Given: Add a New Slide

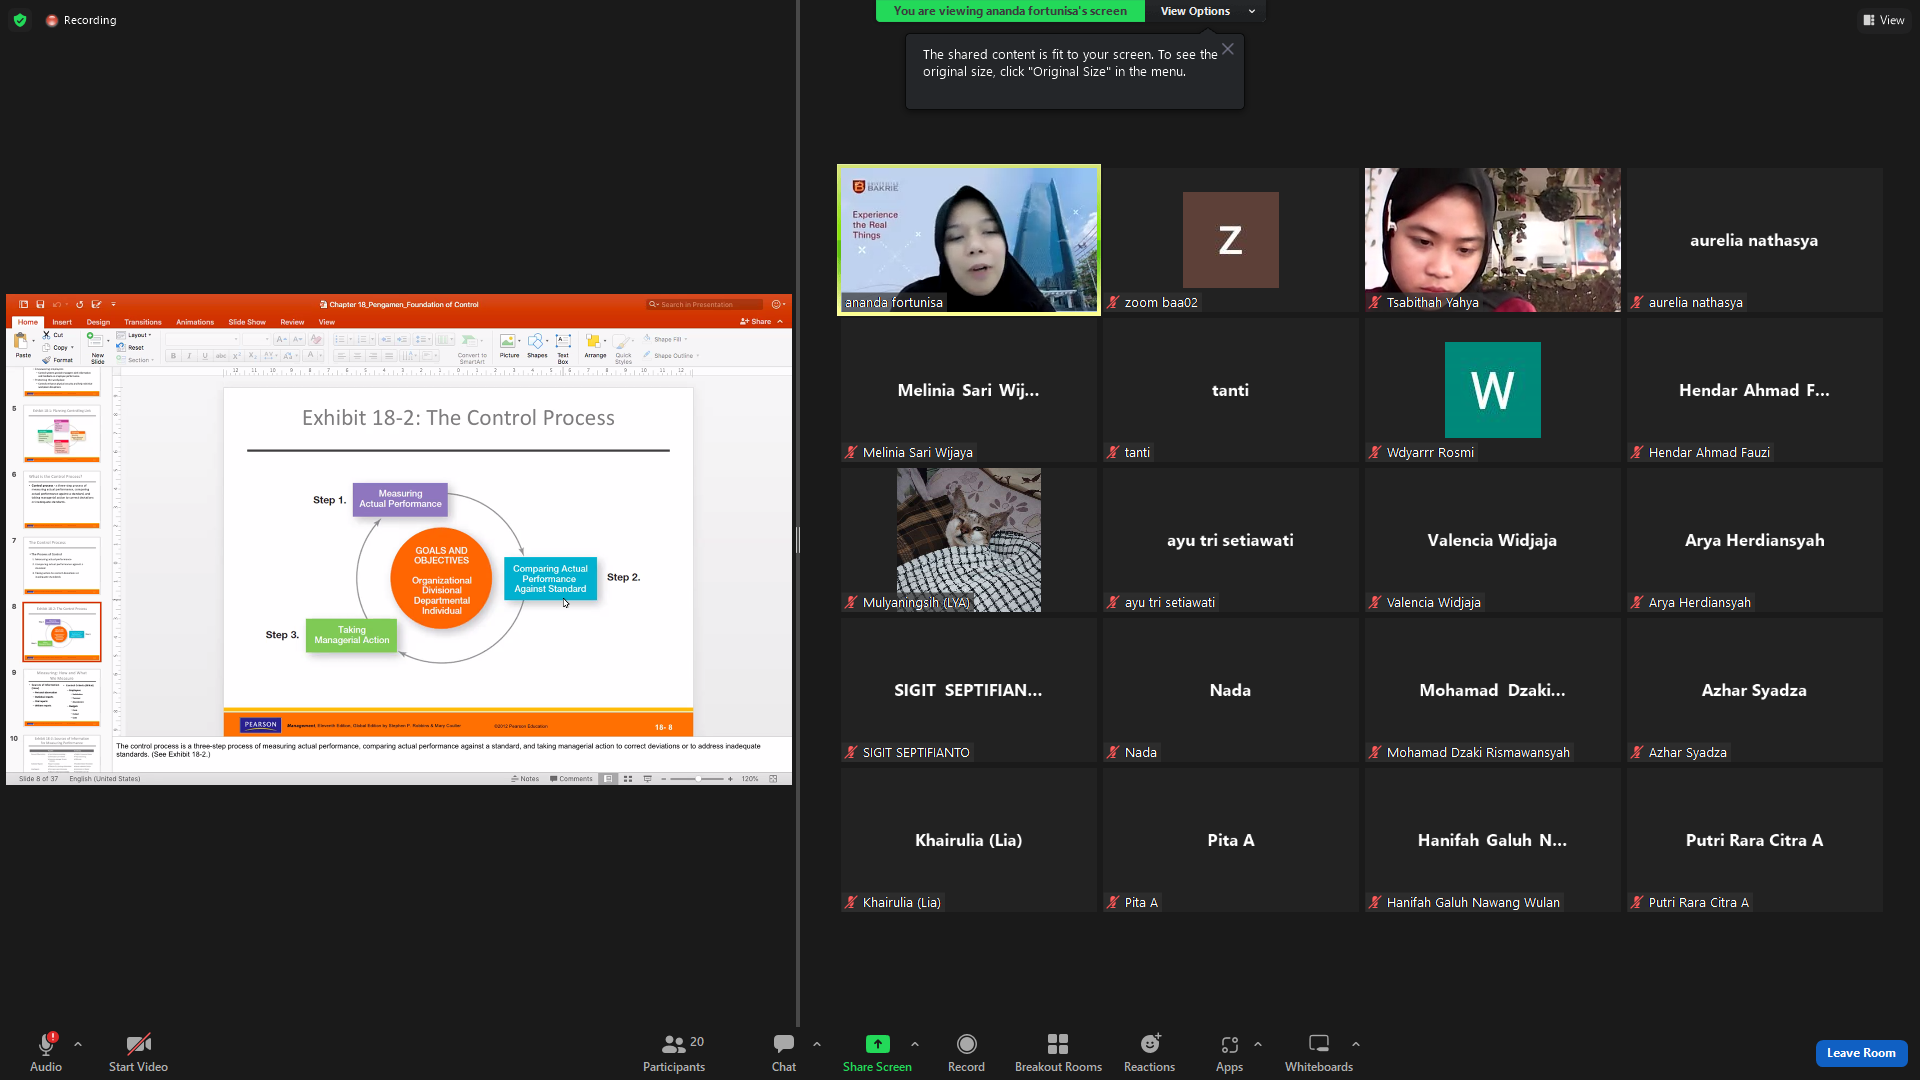Looking at the screenshot, I should click(x=97, y=347).
